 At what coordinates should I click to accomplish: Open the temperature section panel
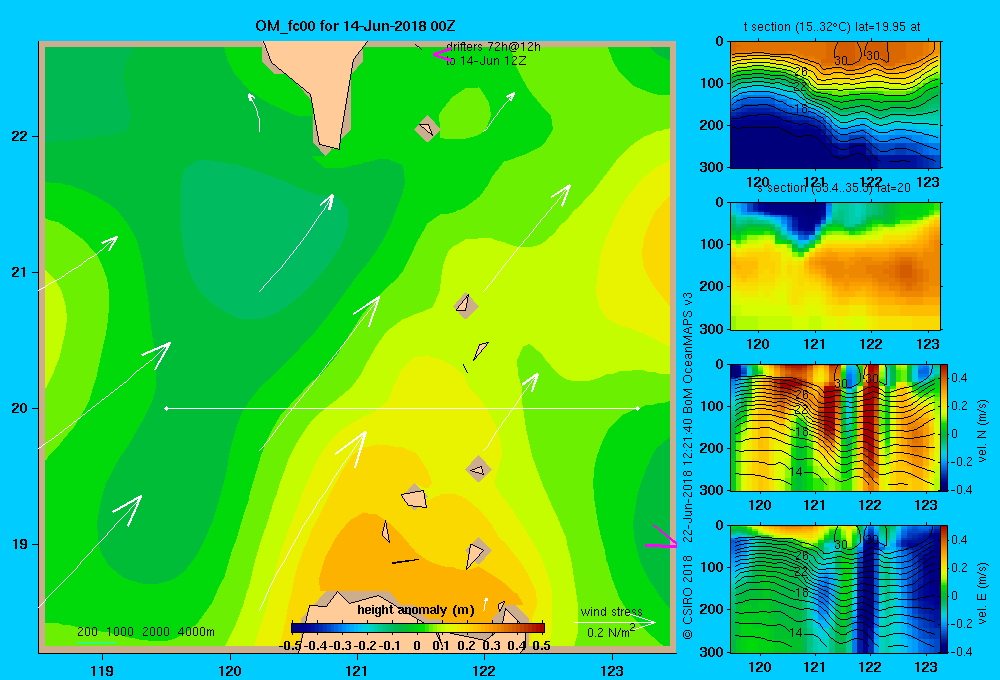[835, 105]
